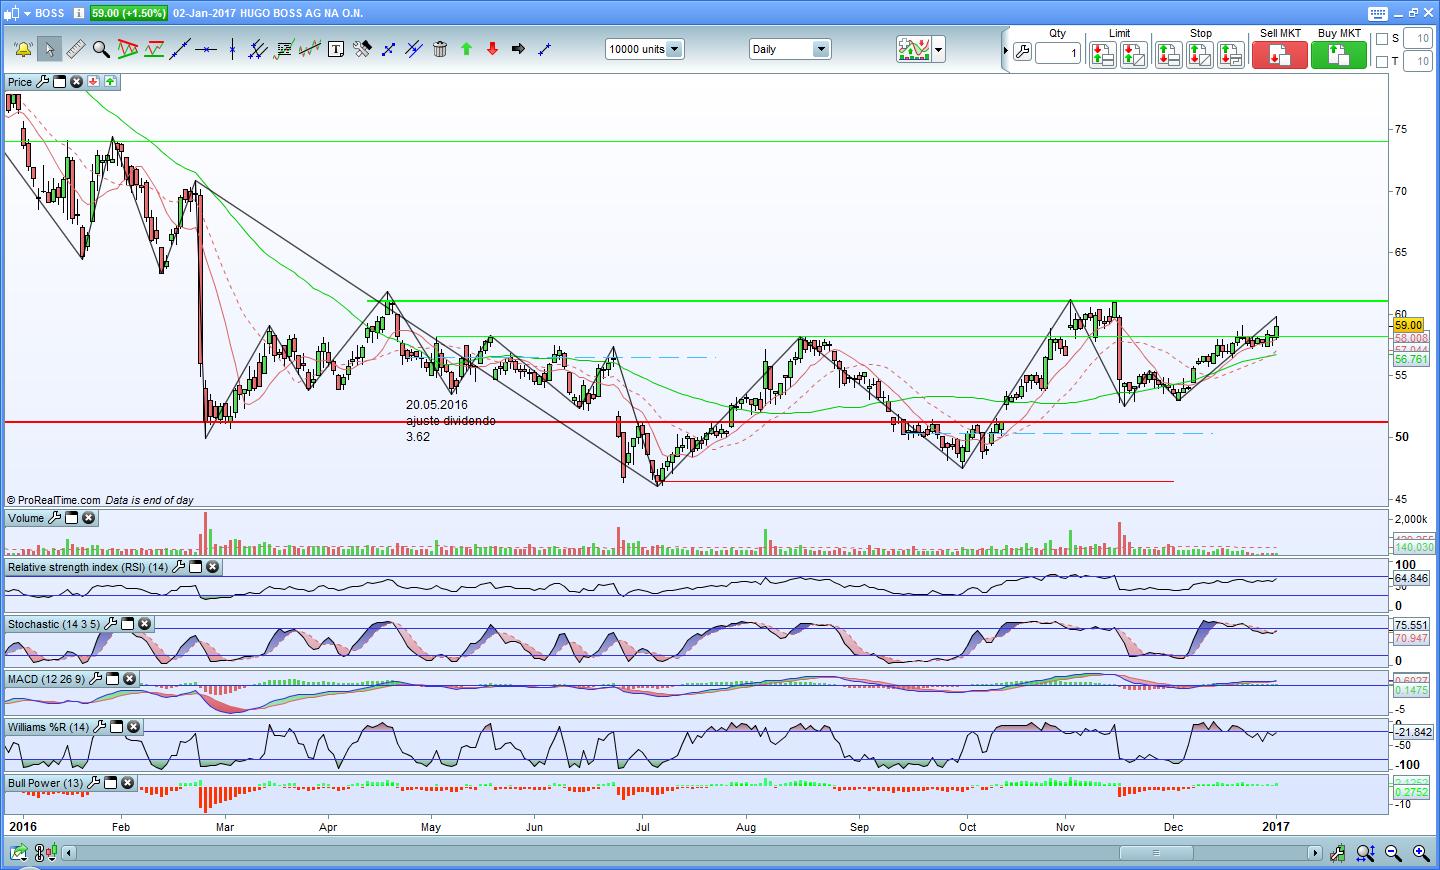Click the Sell MKT button
The width and height of the screenshot is (1440, 870).
point(1279,55)
